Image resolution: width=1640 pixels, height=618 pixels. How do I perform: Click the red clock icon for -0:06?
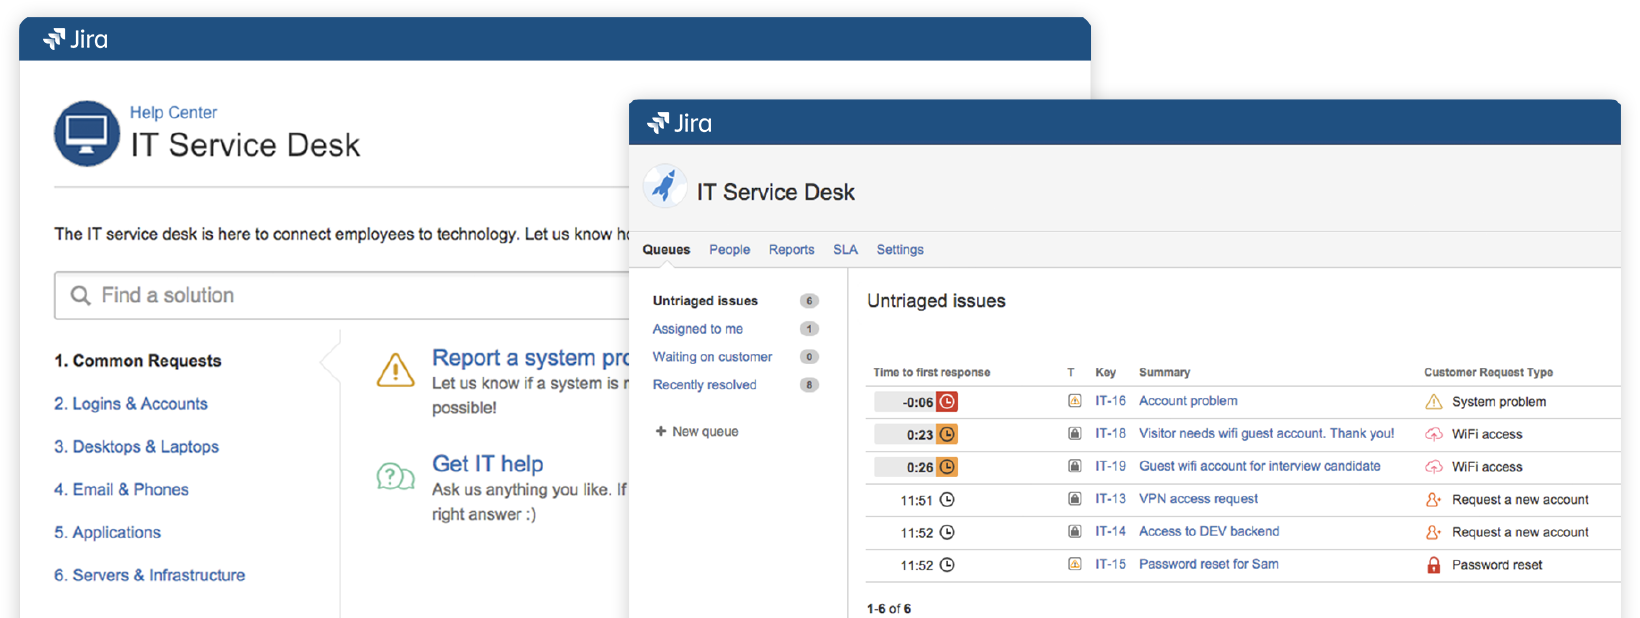tap(947, 402)
